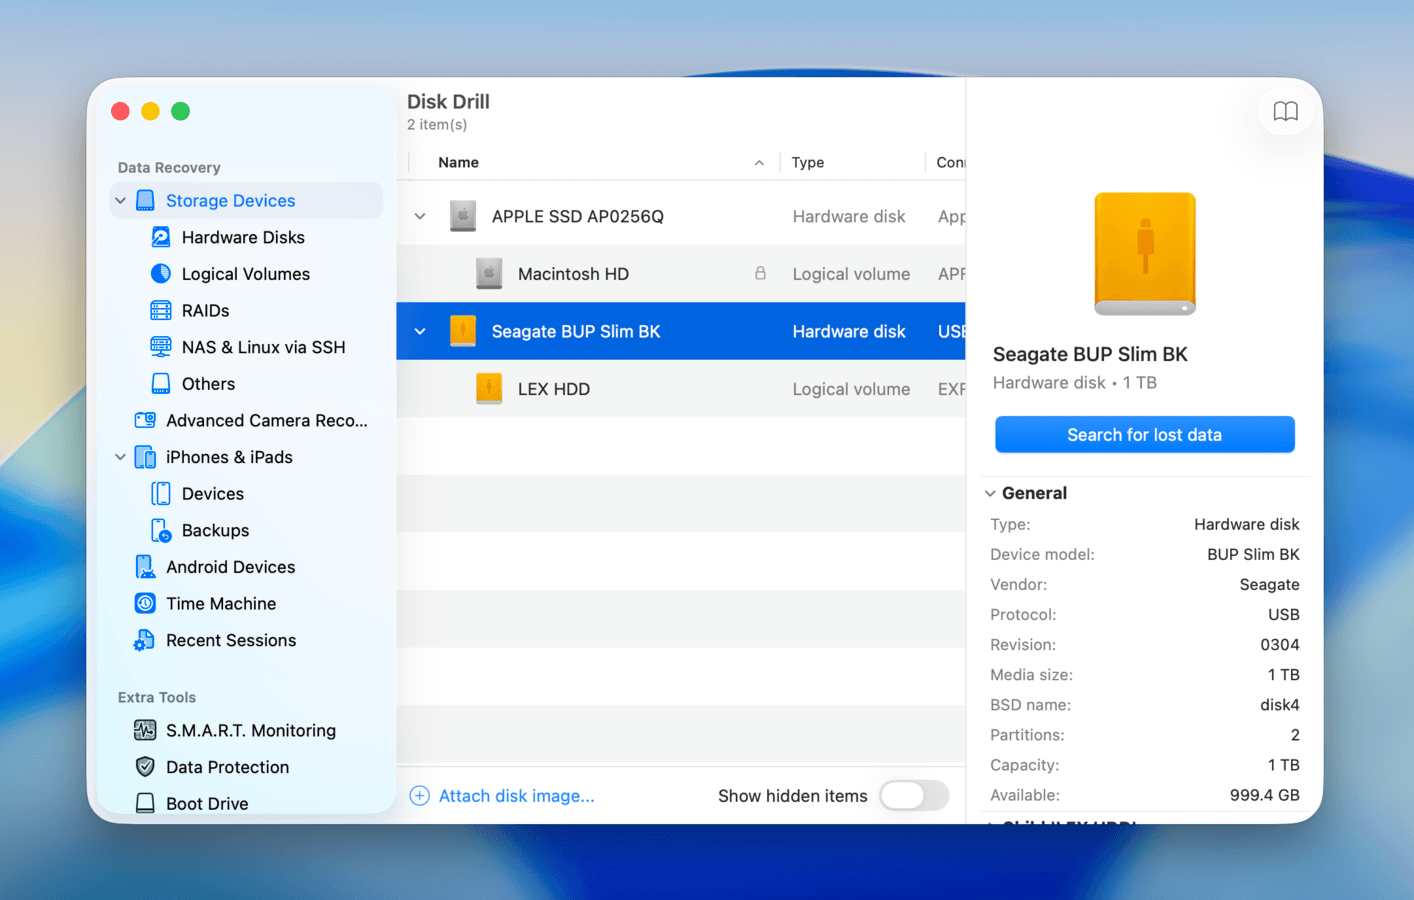
Task: Open Time Machine section
Action: (x=221, y=604)
